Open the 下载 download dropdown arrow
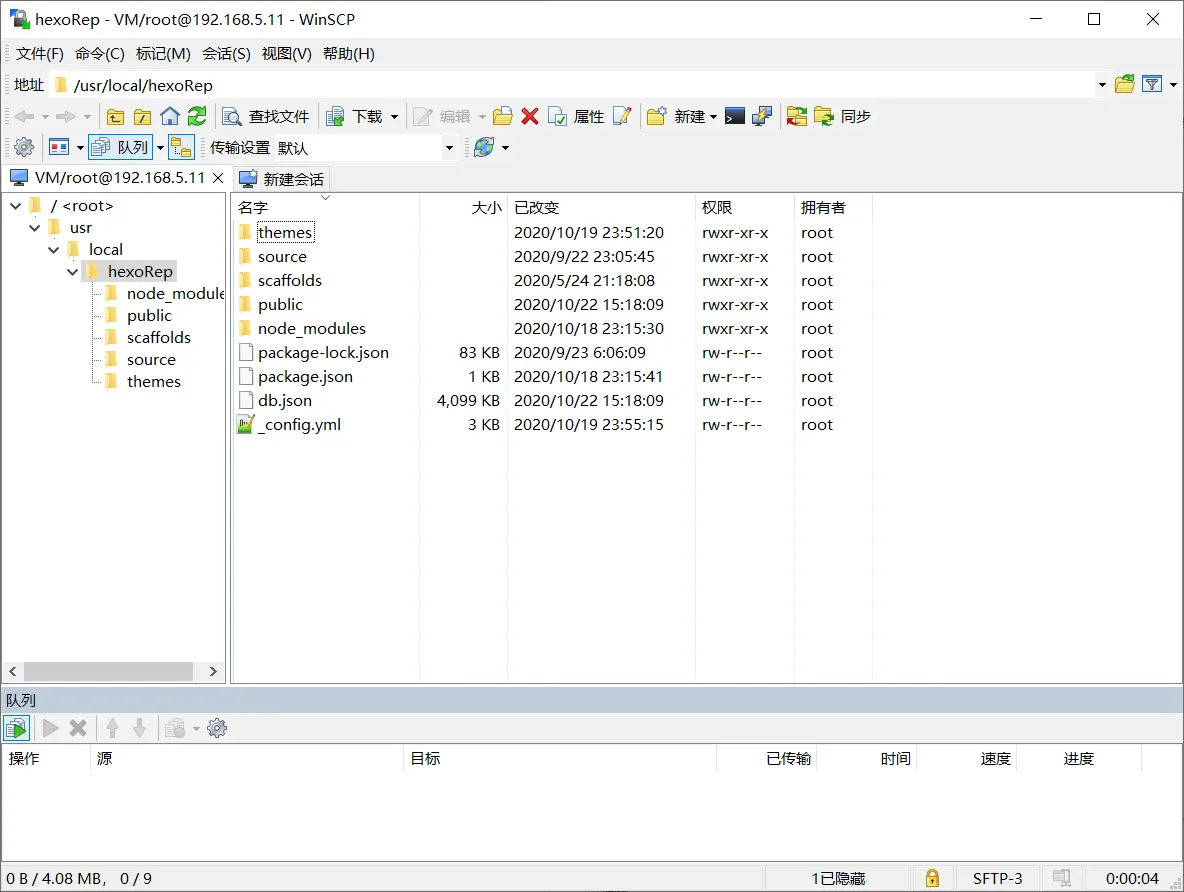The height and width of the screenshot is (892, 1184). point(392,116)
